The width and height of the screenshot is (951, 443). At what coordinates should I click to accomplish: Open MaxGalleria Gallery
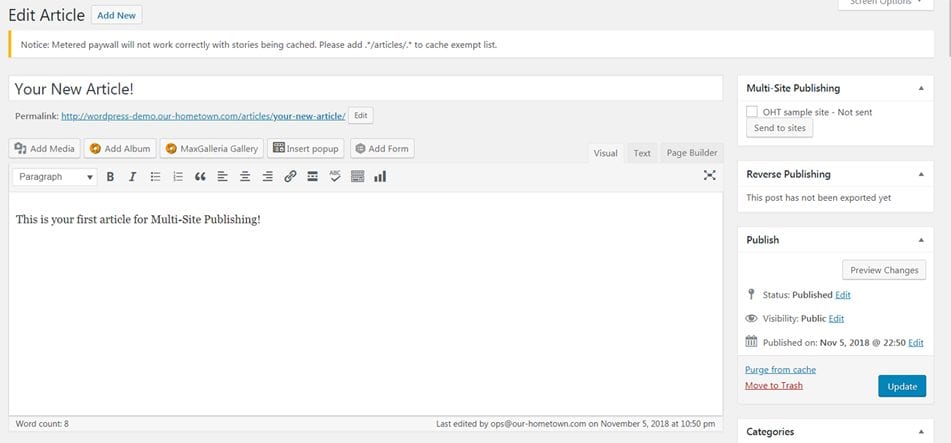(212, 149)
